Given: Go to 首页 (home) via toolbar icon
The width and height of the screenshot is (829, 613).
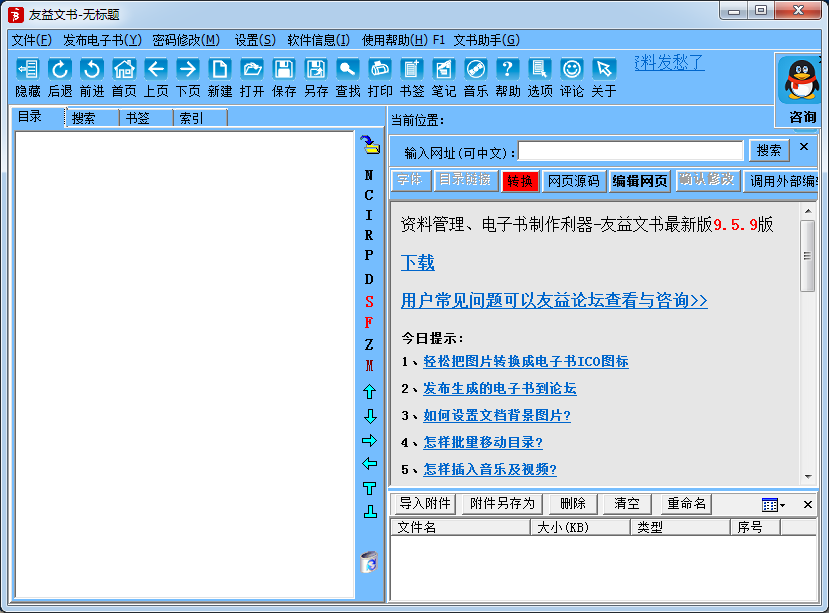Looking at the screenshot, I should coord(124,69).
